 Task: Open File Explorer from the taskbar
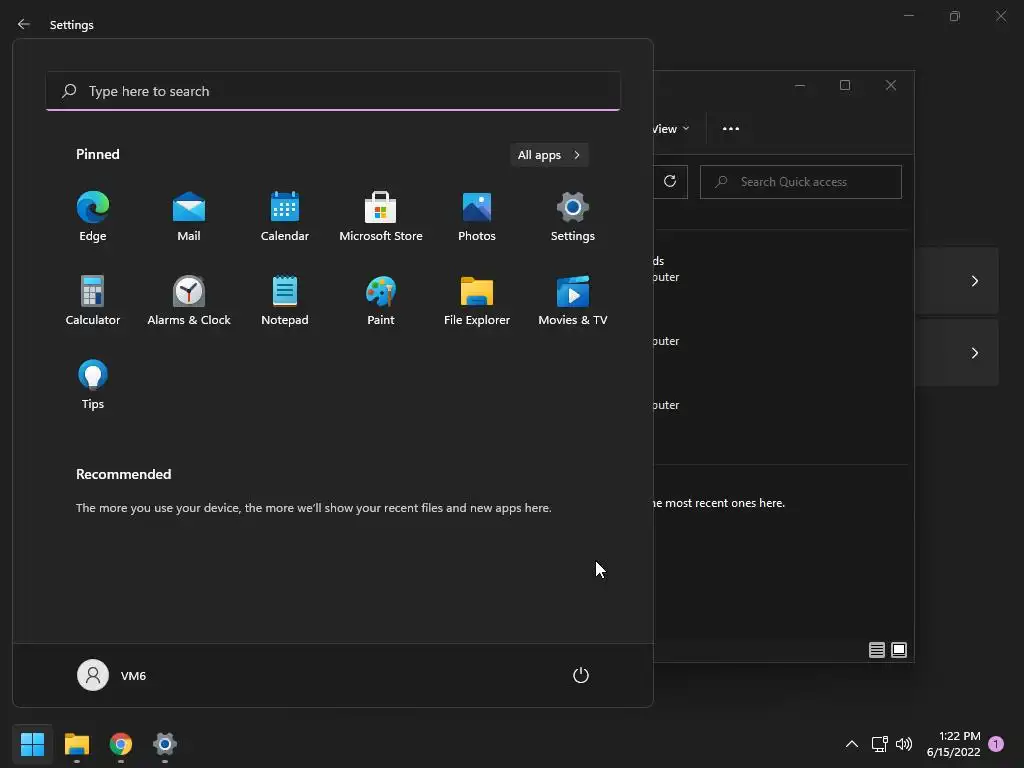(76, 744)
